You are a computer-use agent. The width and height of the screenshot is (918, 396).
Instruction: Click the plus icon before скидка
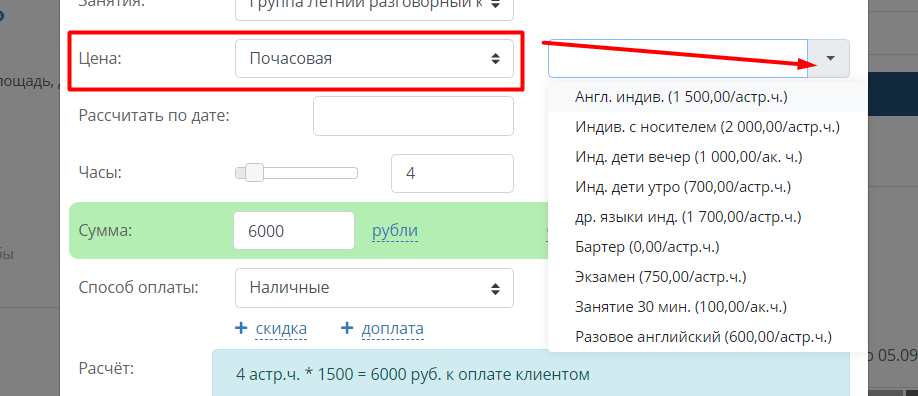tap(241, 328)
